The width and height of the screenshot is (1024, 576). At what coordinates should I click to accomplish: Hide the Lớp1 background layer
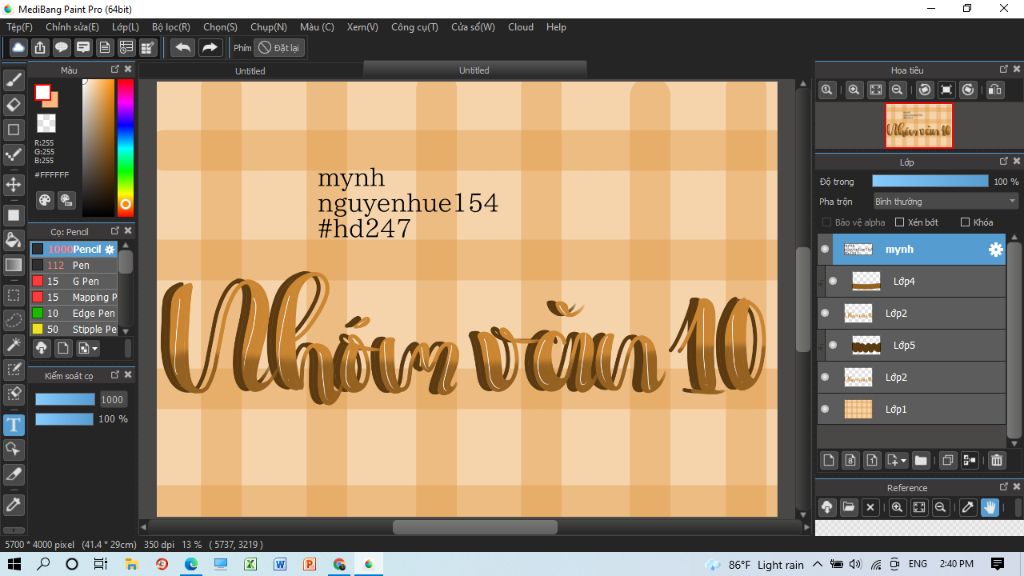[825, 409]
